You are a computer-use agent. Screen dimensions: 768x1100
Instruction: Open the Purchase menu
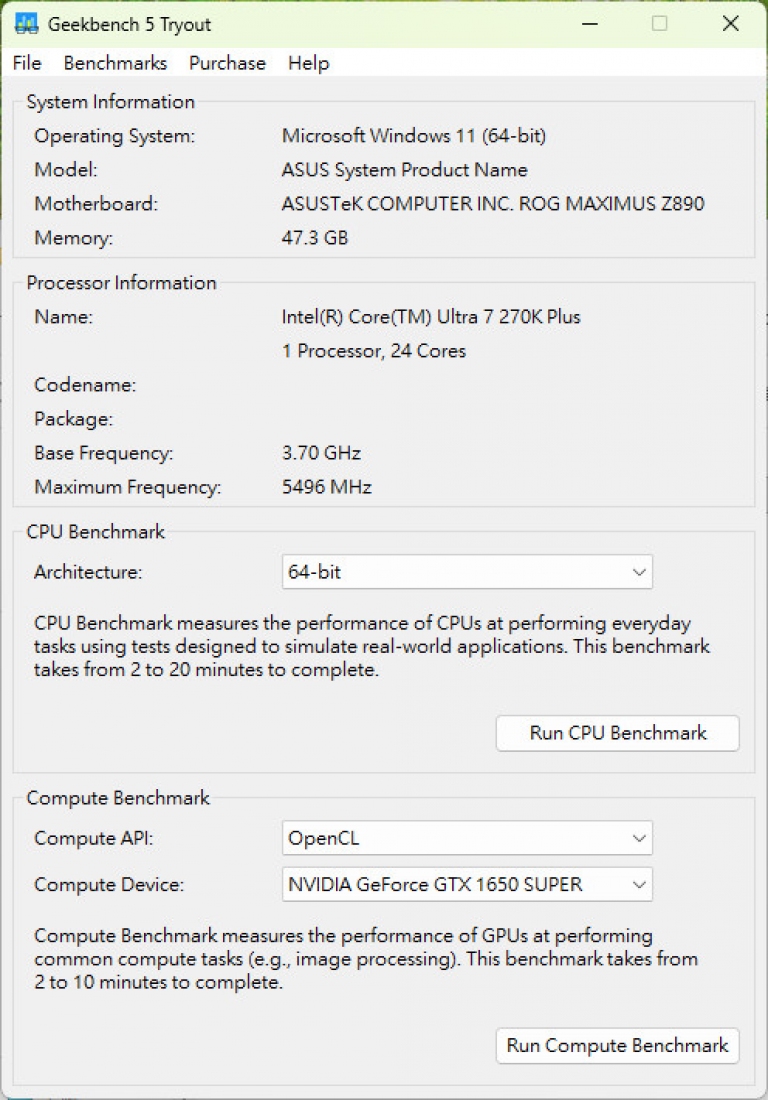coord(227,63)
